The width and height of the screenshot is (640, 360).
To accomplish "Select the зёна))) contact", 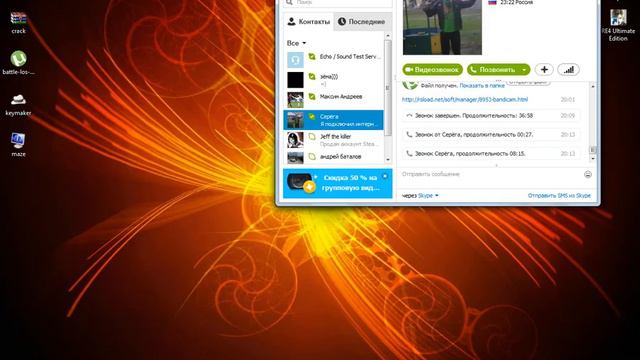I will pos(333,80).
